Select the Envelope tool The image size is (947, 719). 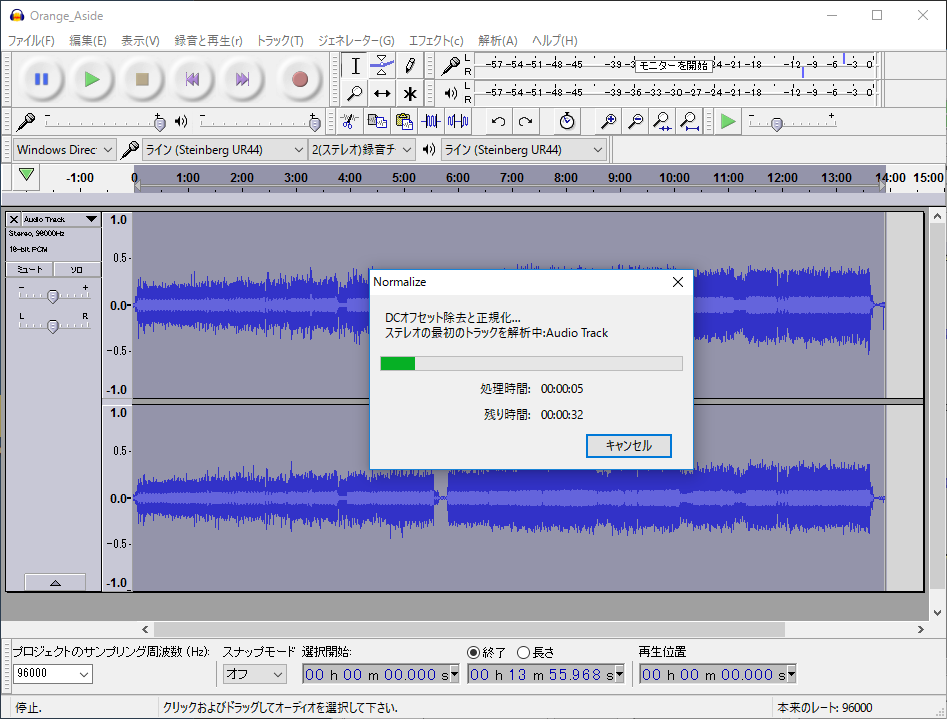pyautogui.click(x=382, y=66)
